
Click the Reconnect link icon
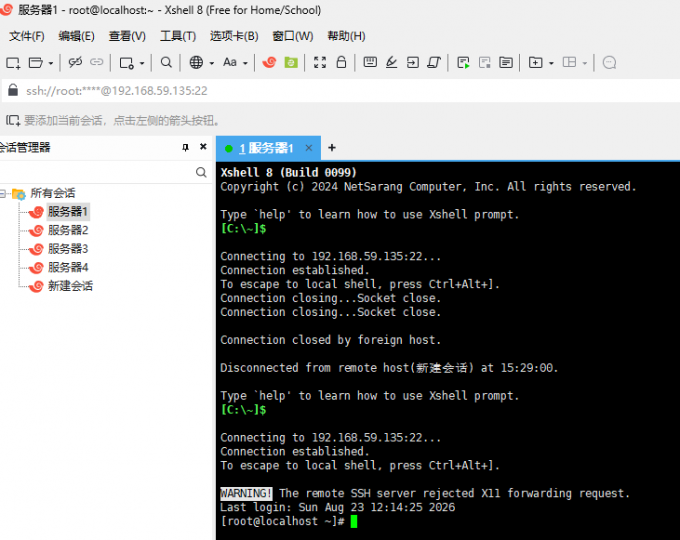[96, 62]
